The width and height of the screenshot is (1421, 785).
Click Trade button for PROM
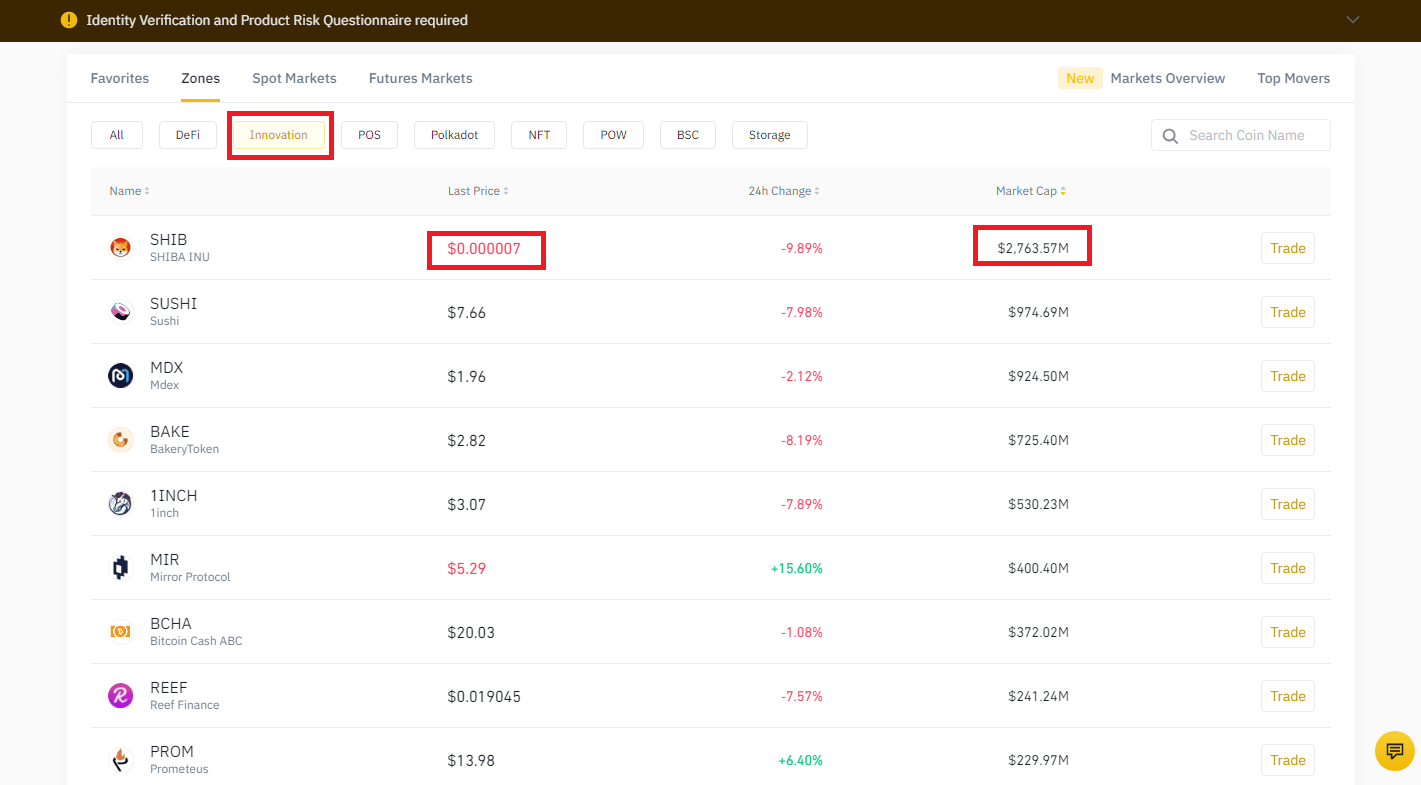pos(1288,760)
